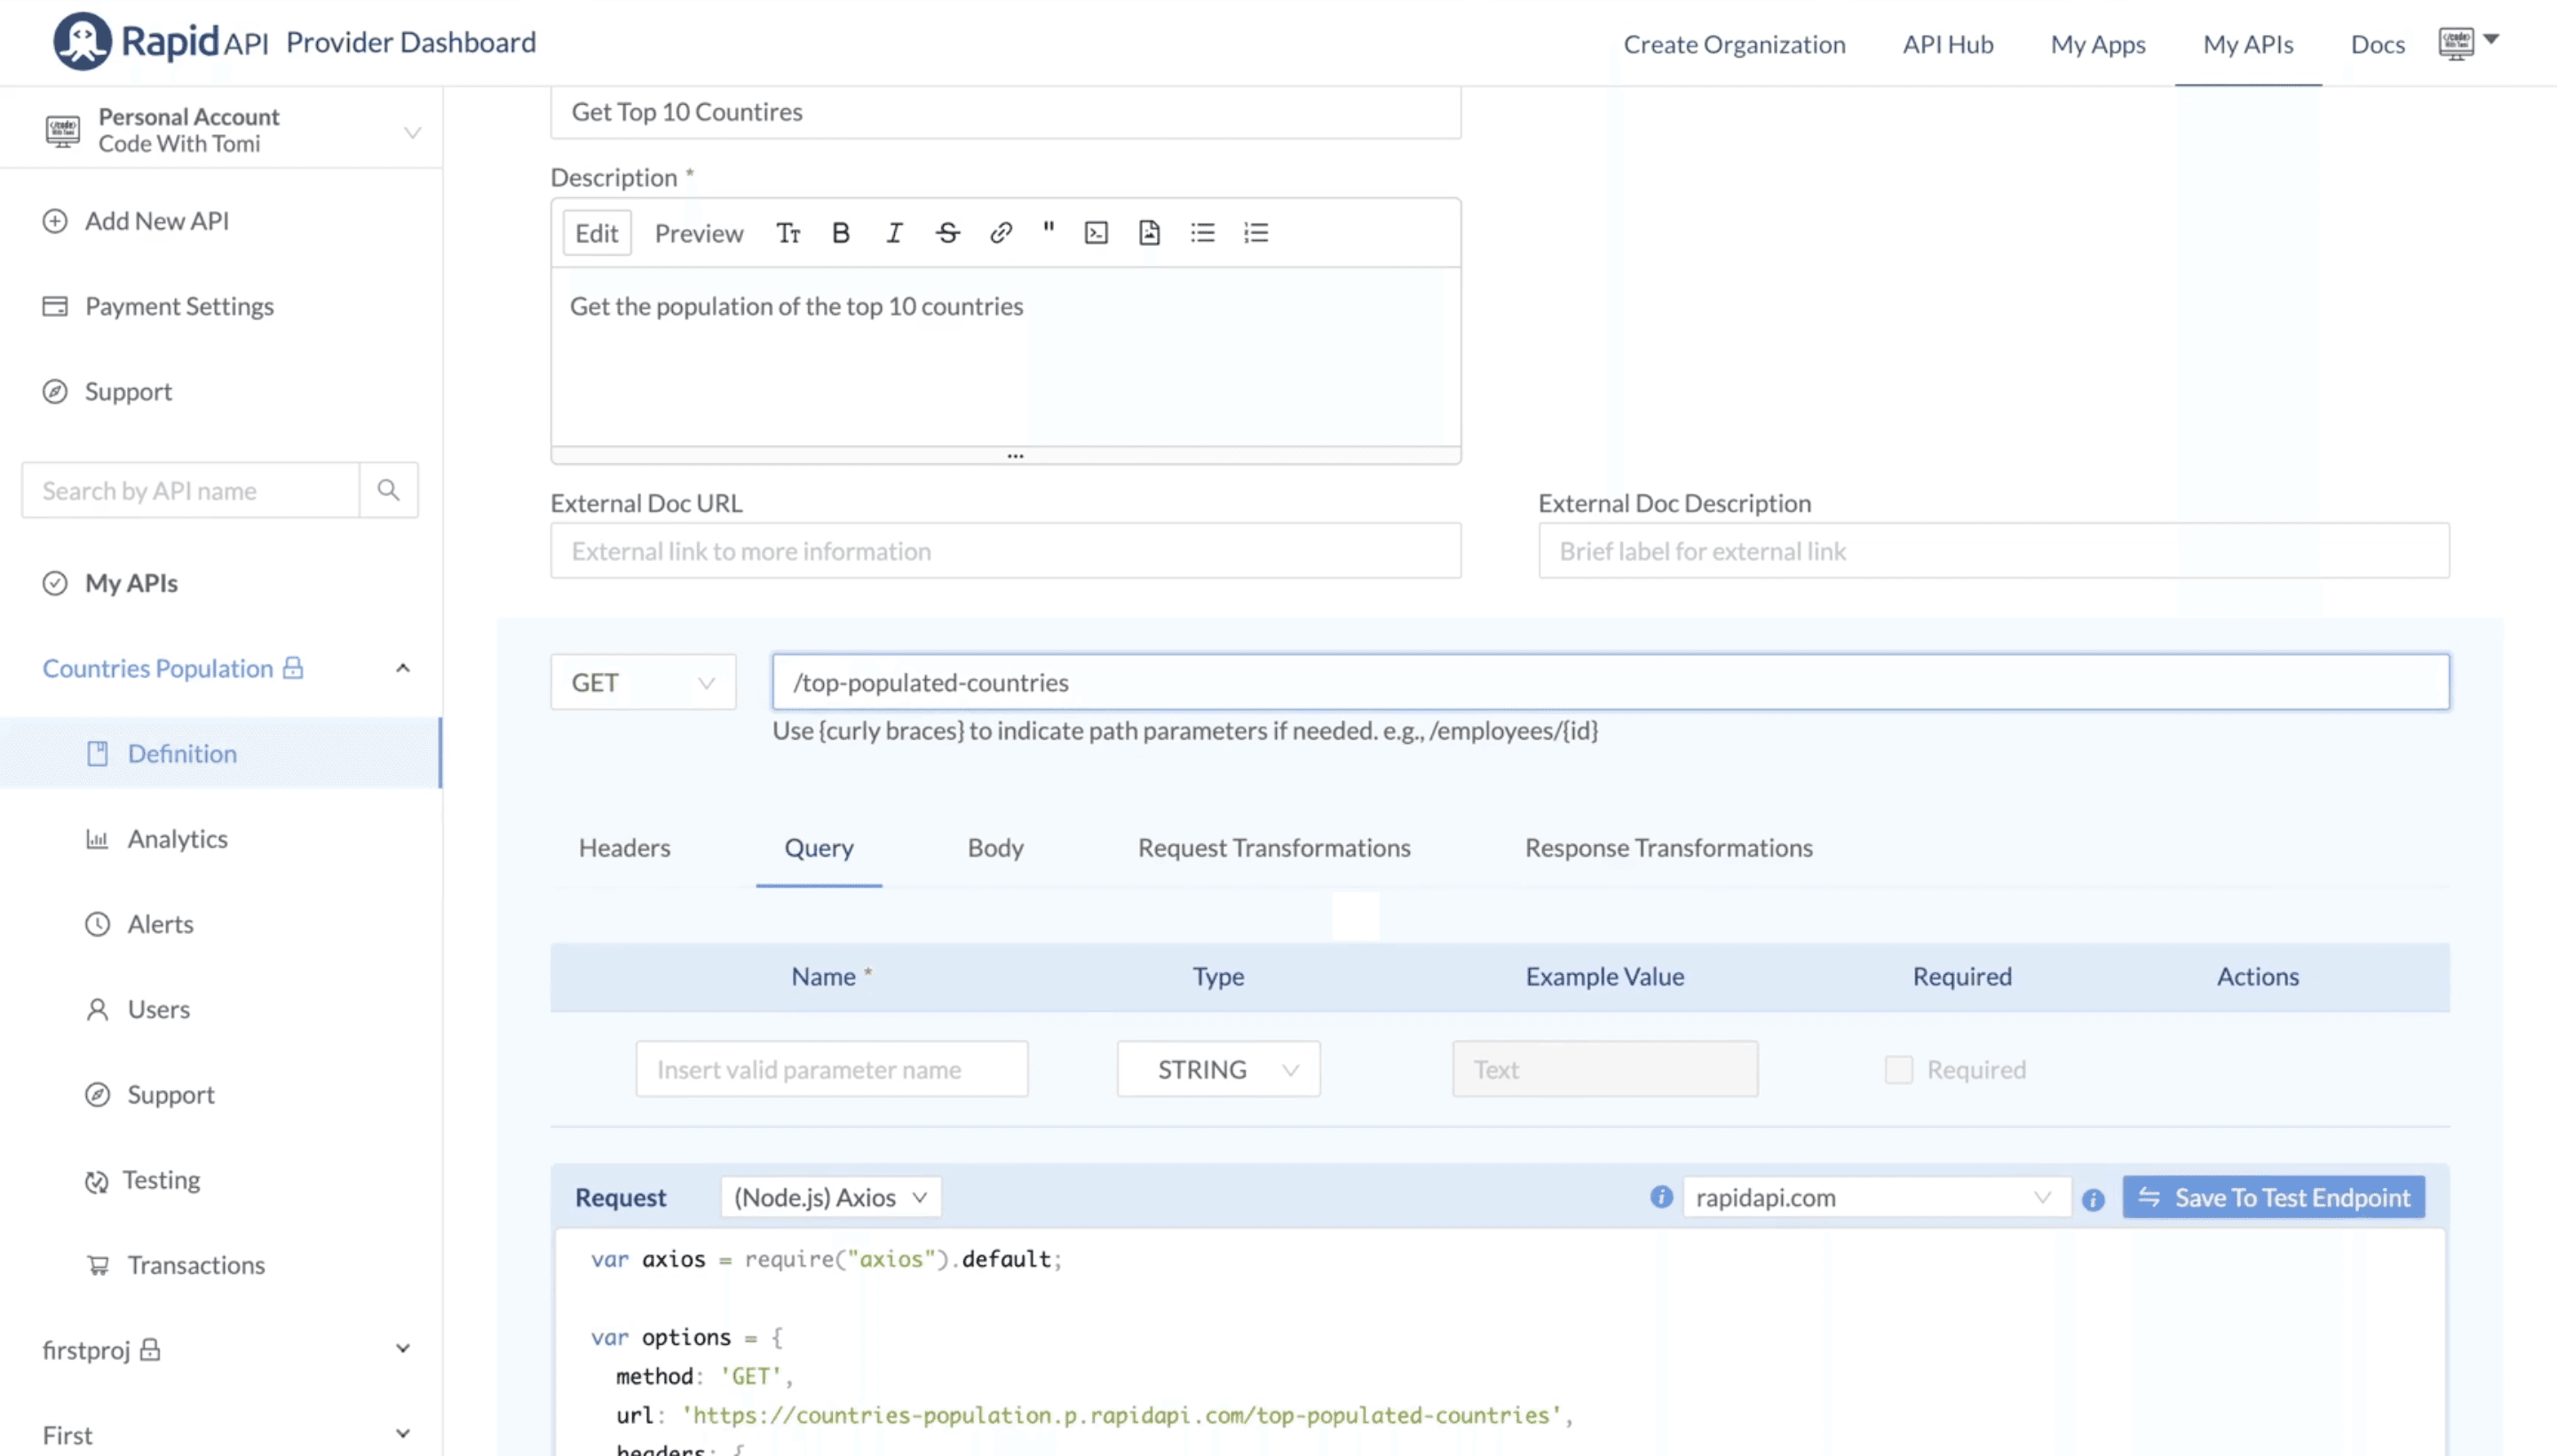Insert a link in the description
The width and height of the screenshot is (2557, 1456).
(x=1000, y=233)
